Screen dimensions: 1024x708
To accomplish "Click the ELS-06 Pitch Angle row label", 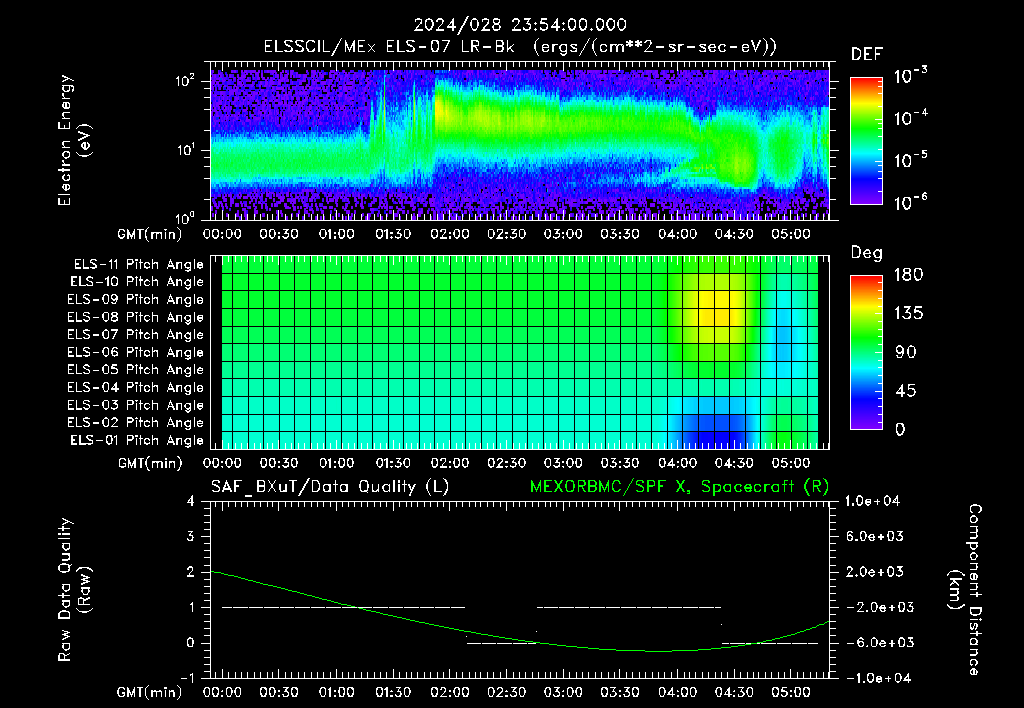I will pos(136,352).
